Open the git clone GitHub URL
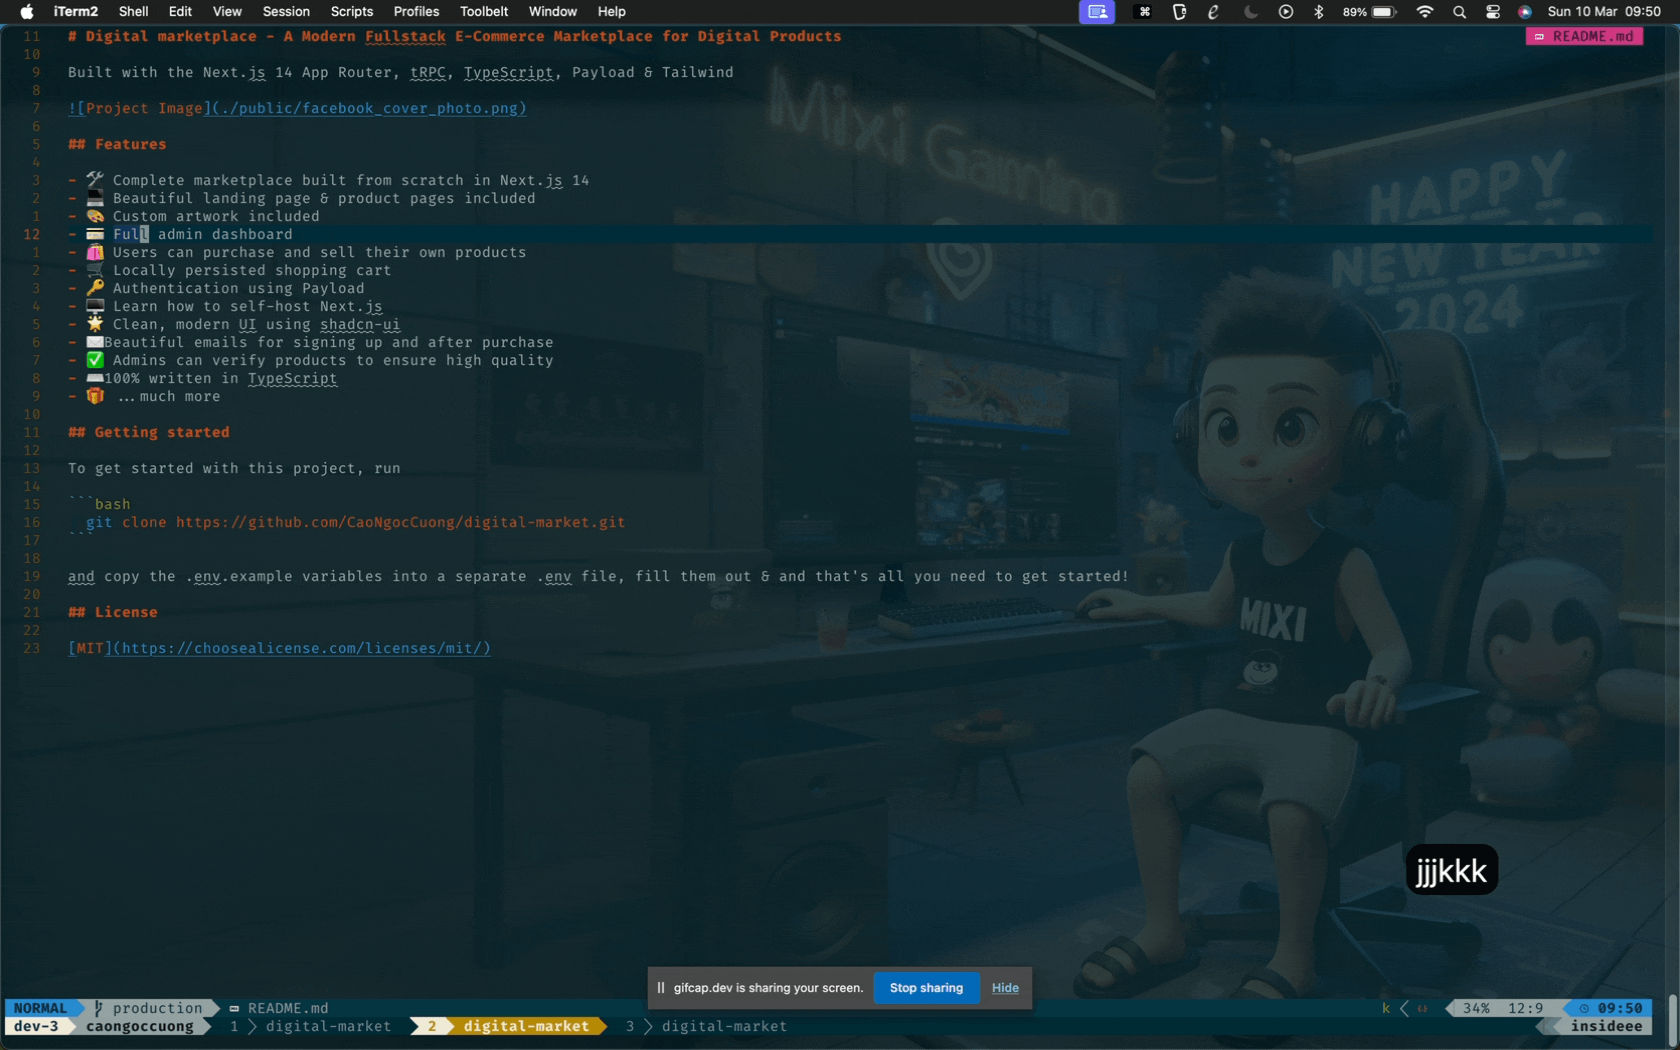1680x1050 pixels. 400,522
